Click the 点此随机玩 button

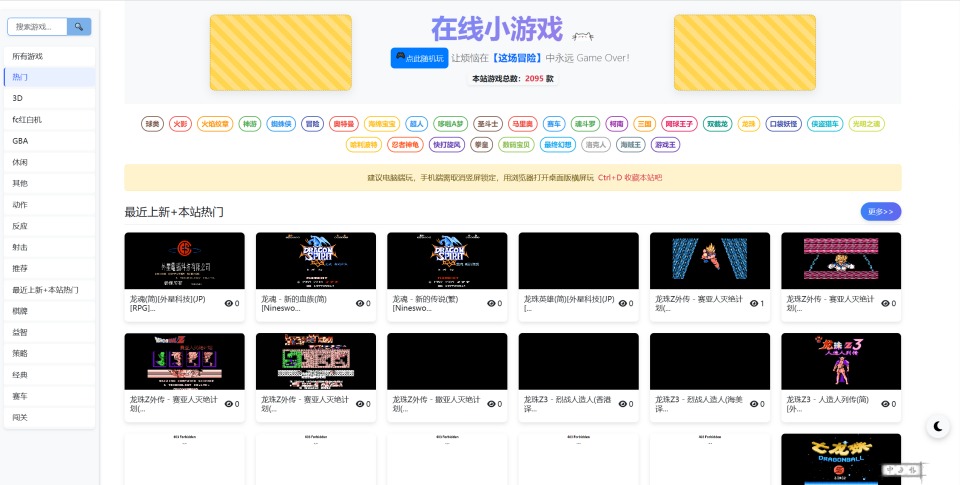(x=419, y=58)
